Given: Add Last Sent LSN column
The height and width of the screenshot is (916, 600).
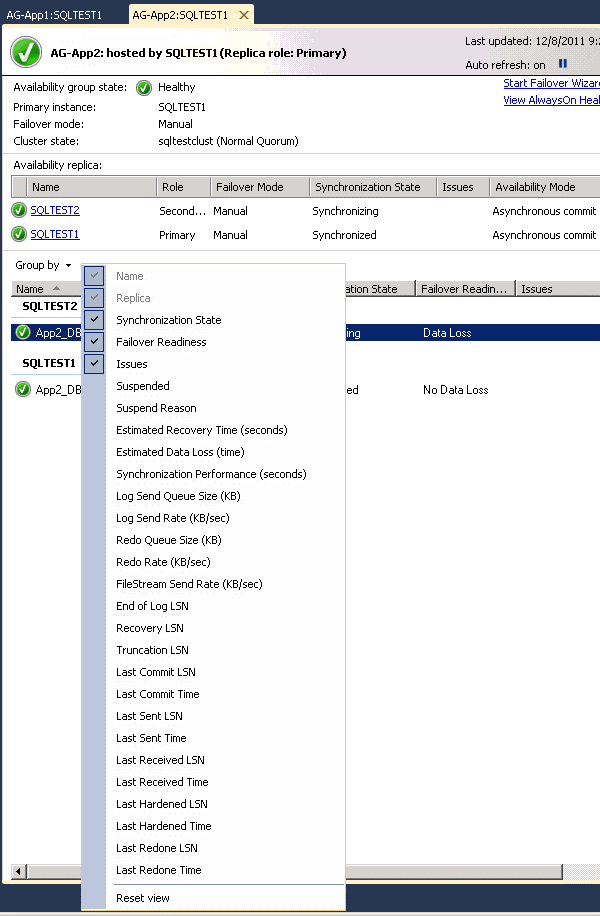Looking at the screenshot, I should [x=149, y=716].
